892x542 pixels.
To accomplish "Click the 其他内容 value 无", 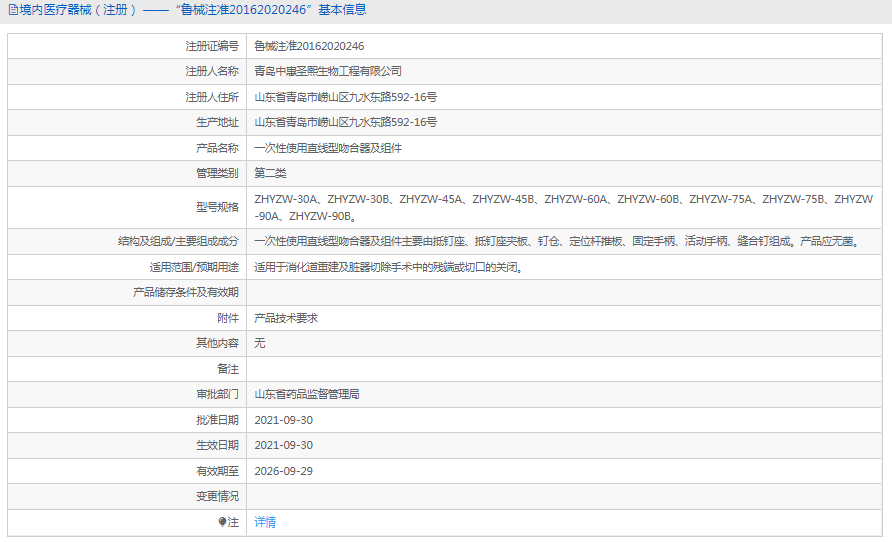I will tap(259, 343).
